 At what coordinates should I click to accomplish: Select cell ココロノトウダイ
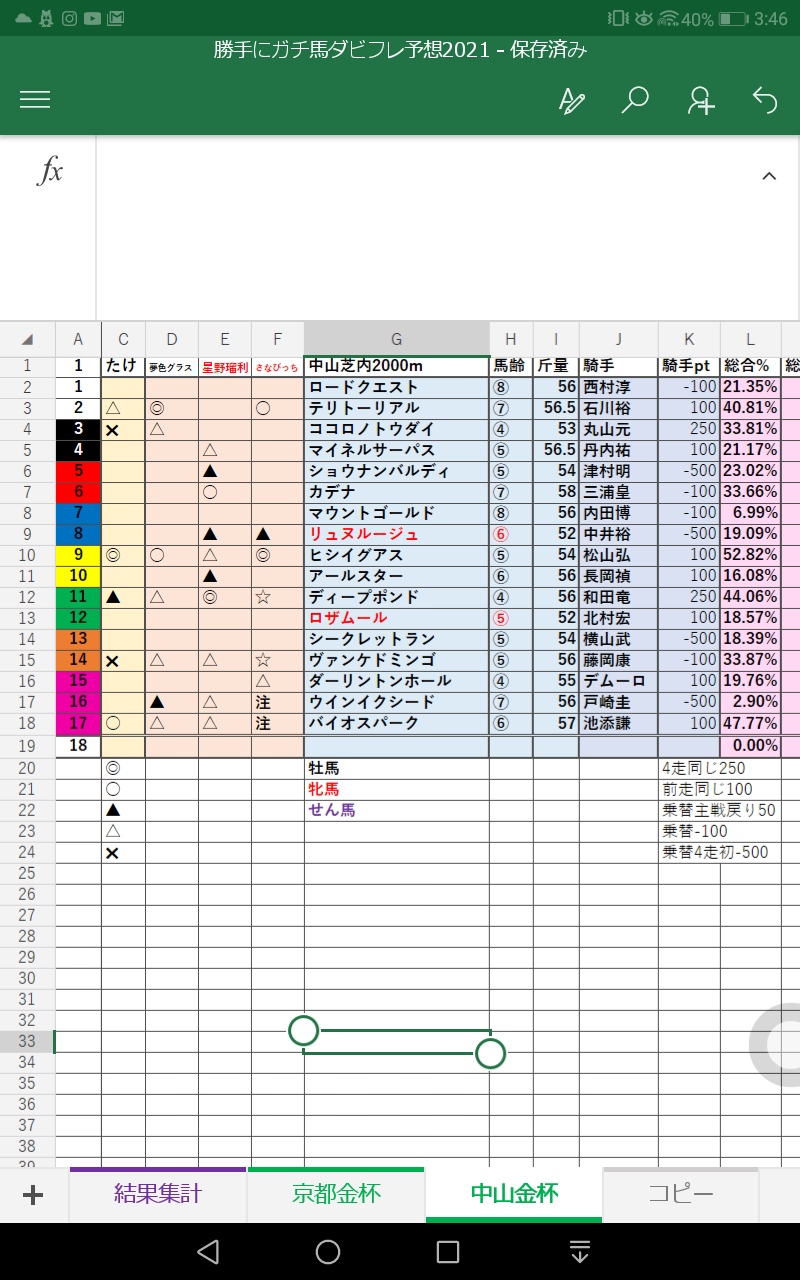[397, 429]
